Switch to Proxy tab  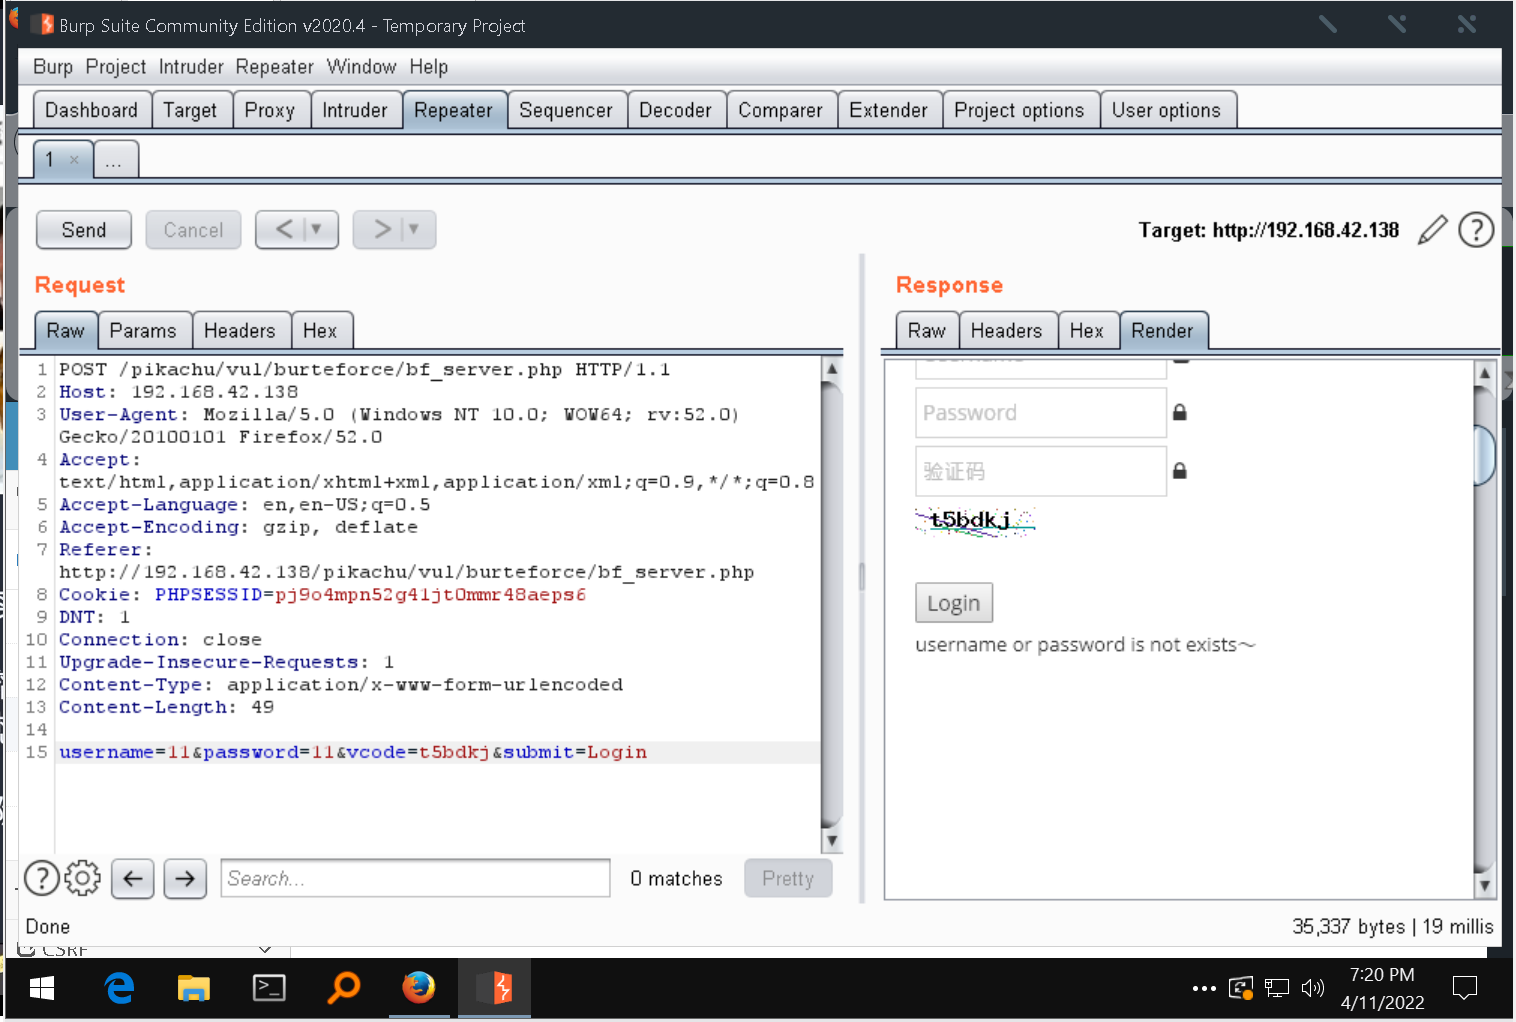270,110
